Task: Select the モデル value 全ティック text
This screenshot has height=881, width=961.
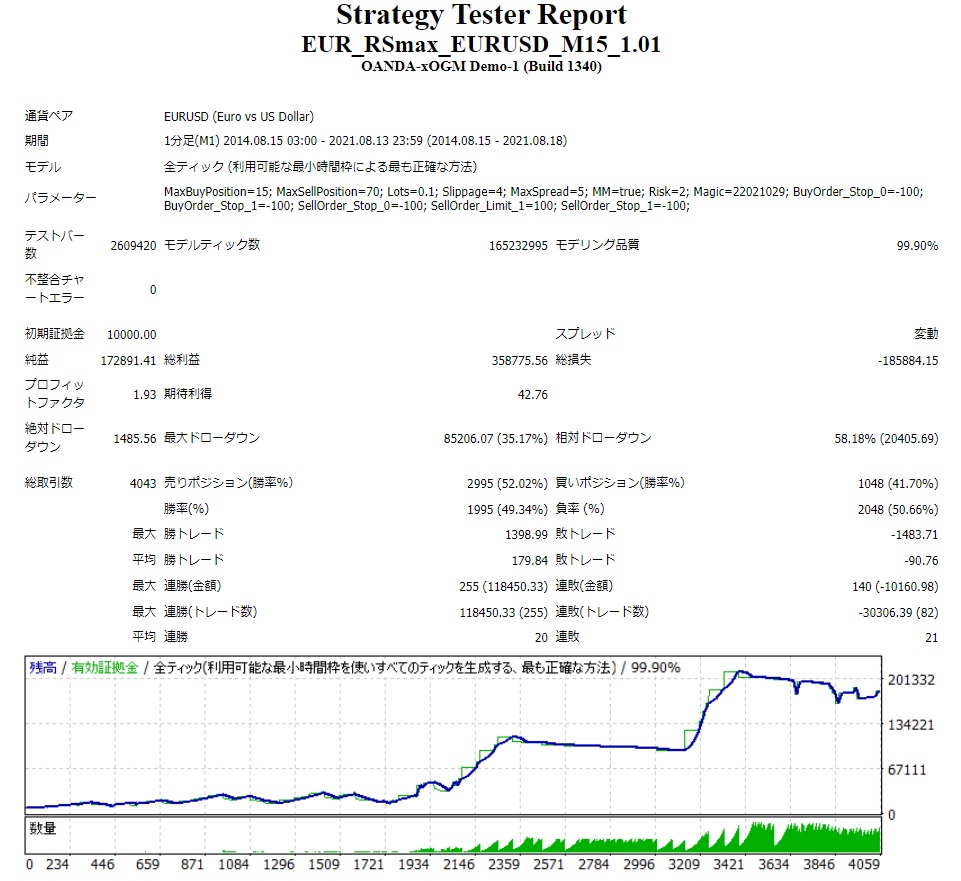Action: (320, 167)
